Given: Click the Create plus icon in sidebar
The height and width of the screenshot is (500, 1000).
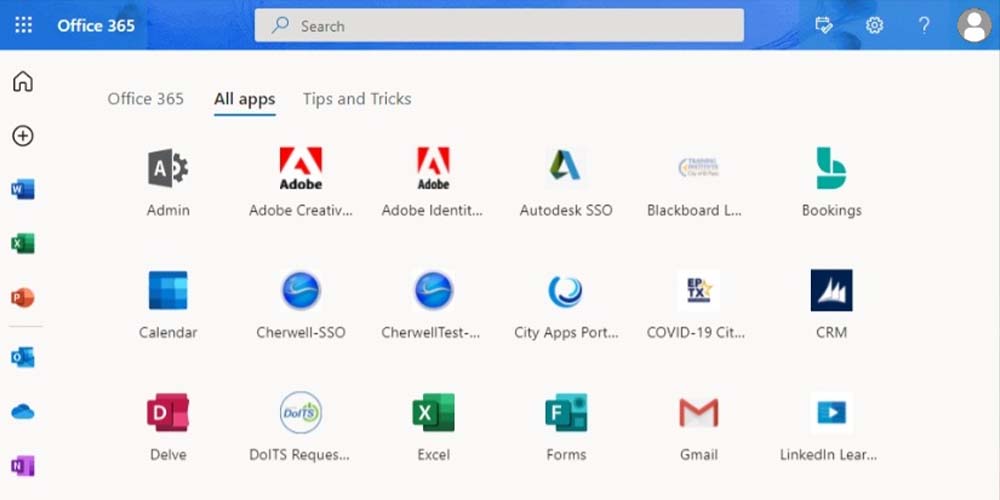Looking at the screenshot, I should (x=23, y=136).
